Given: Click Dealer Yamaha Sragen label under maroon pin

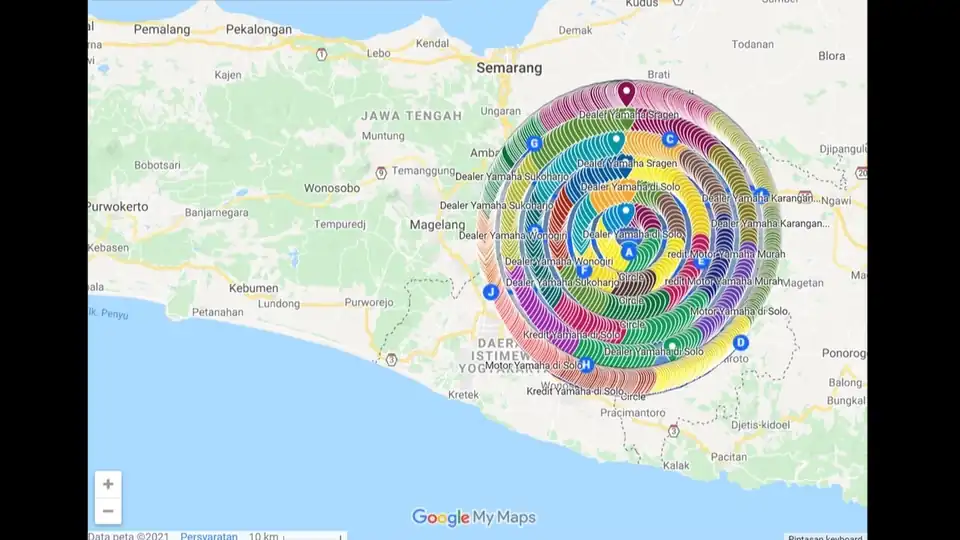Looking at the screenshot, I should coord(629,114).
